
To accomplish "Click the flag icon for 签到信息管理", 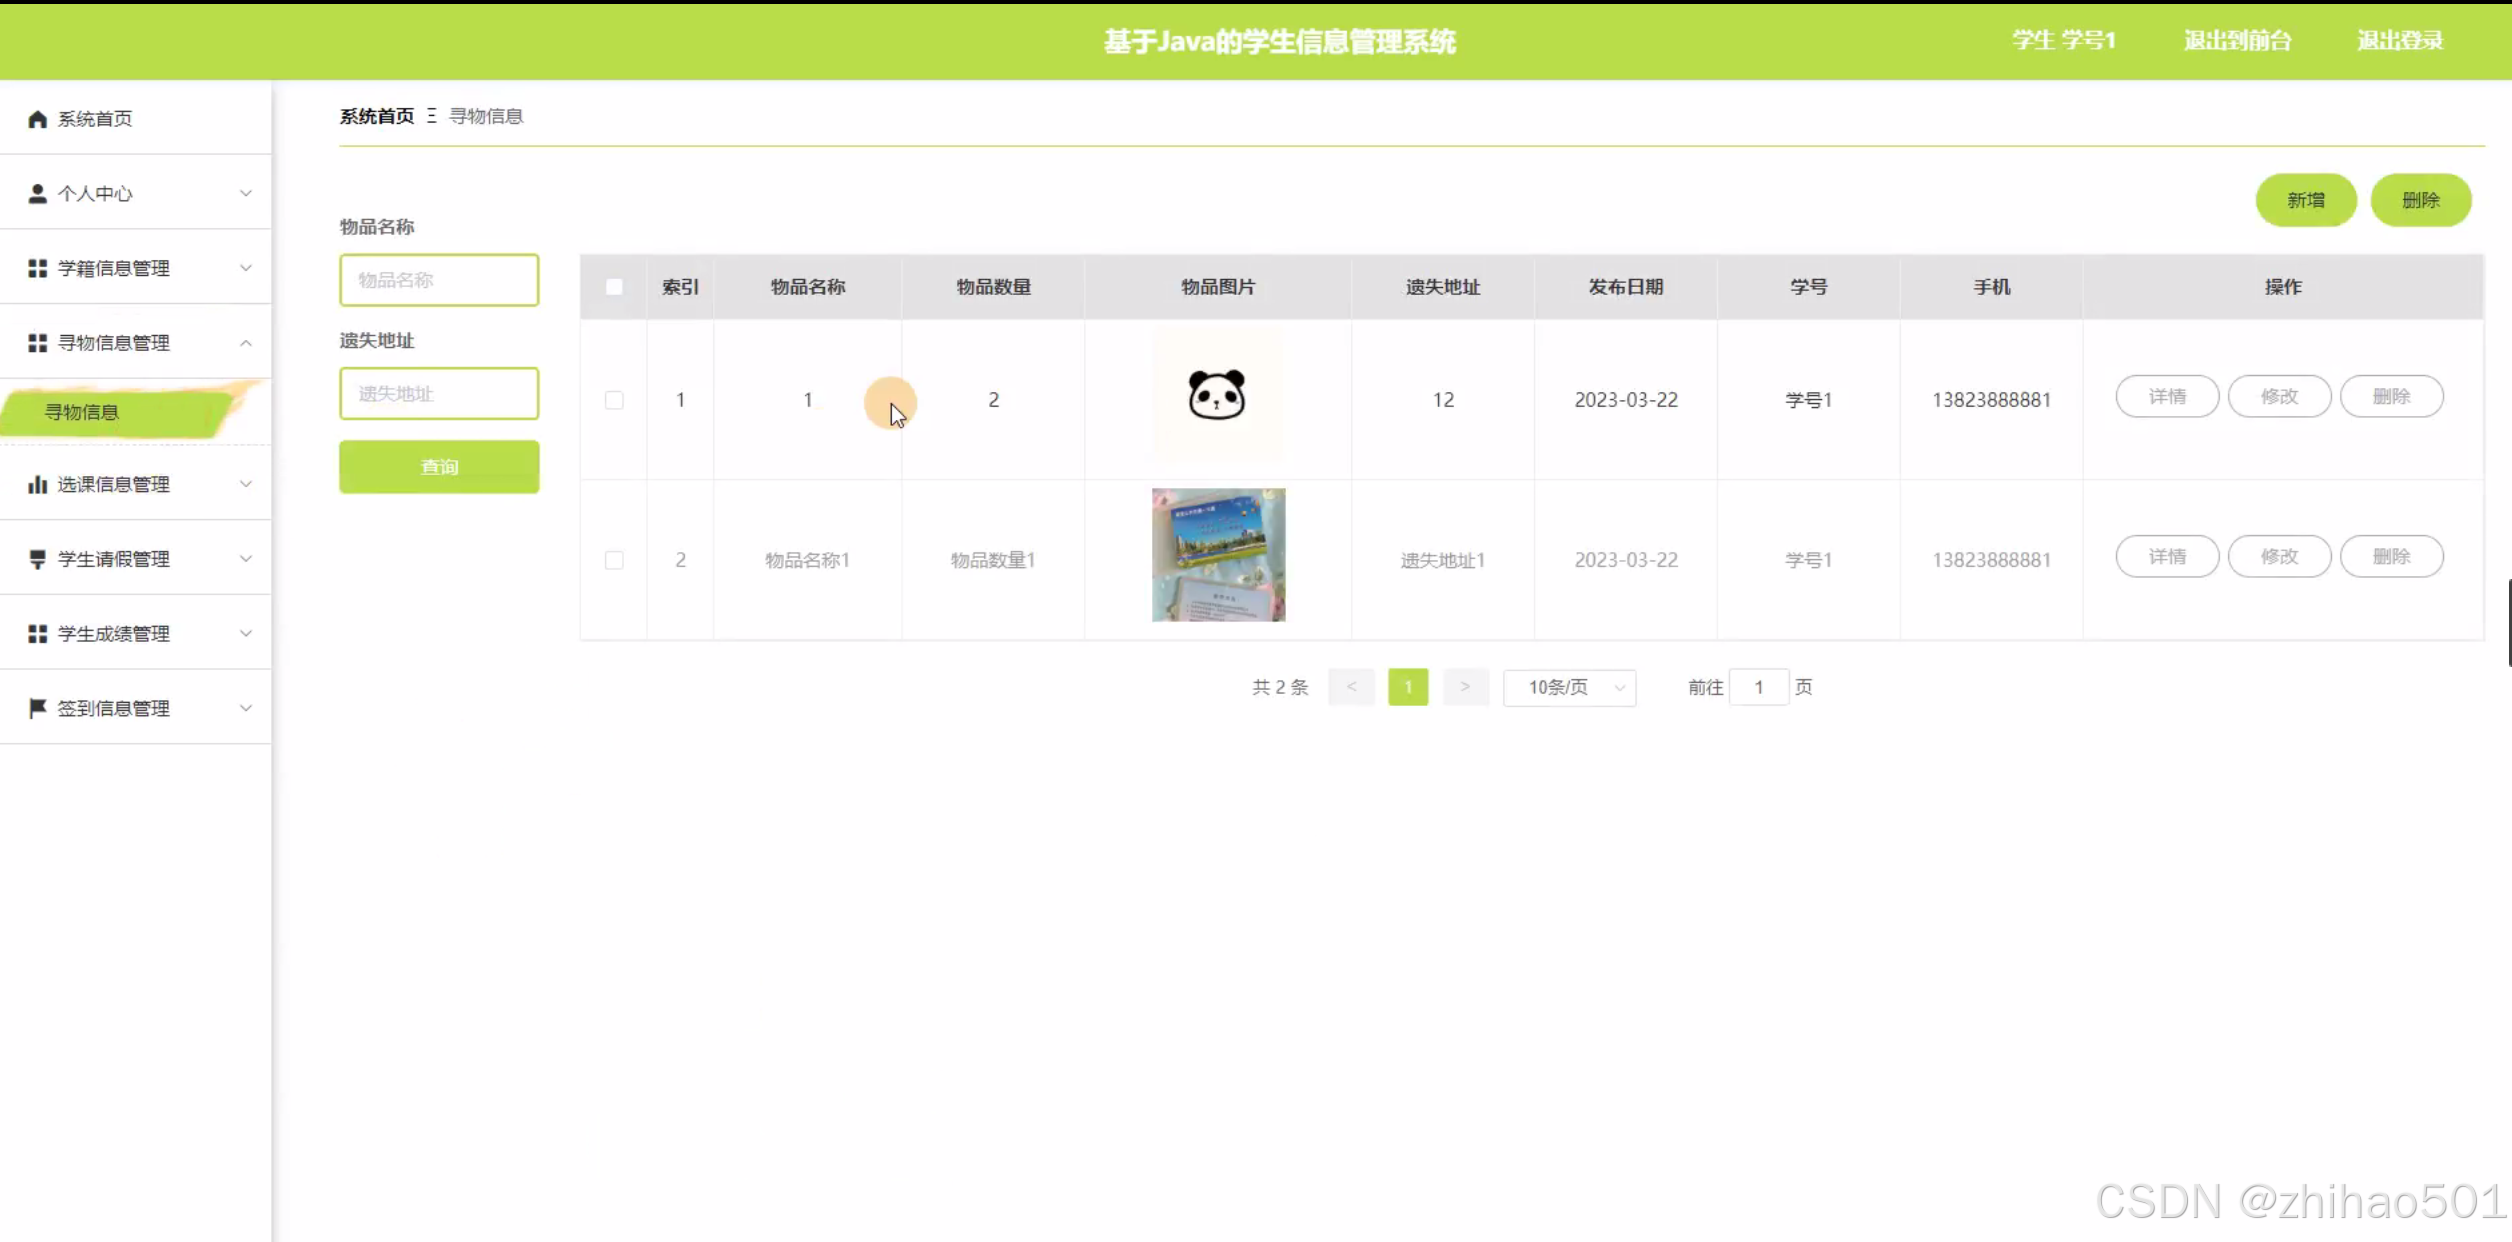I will pos(38,708).
